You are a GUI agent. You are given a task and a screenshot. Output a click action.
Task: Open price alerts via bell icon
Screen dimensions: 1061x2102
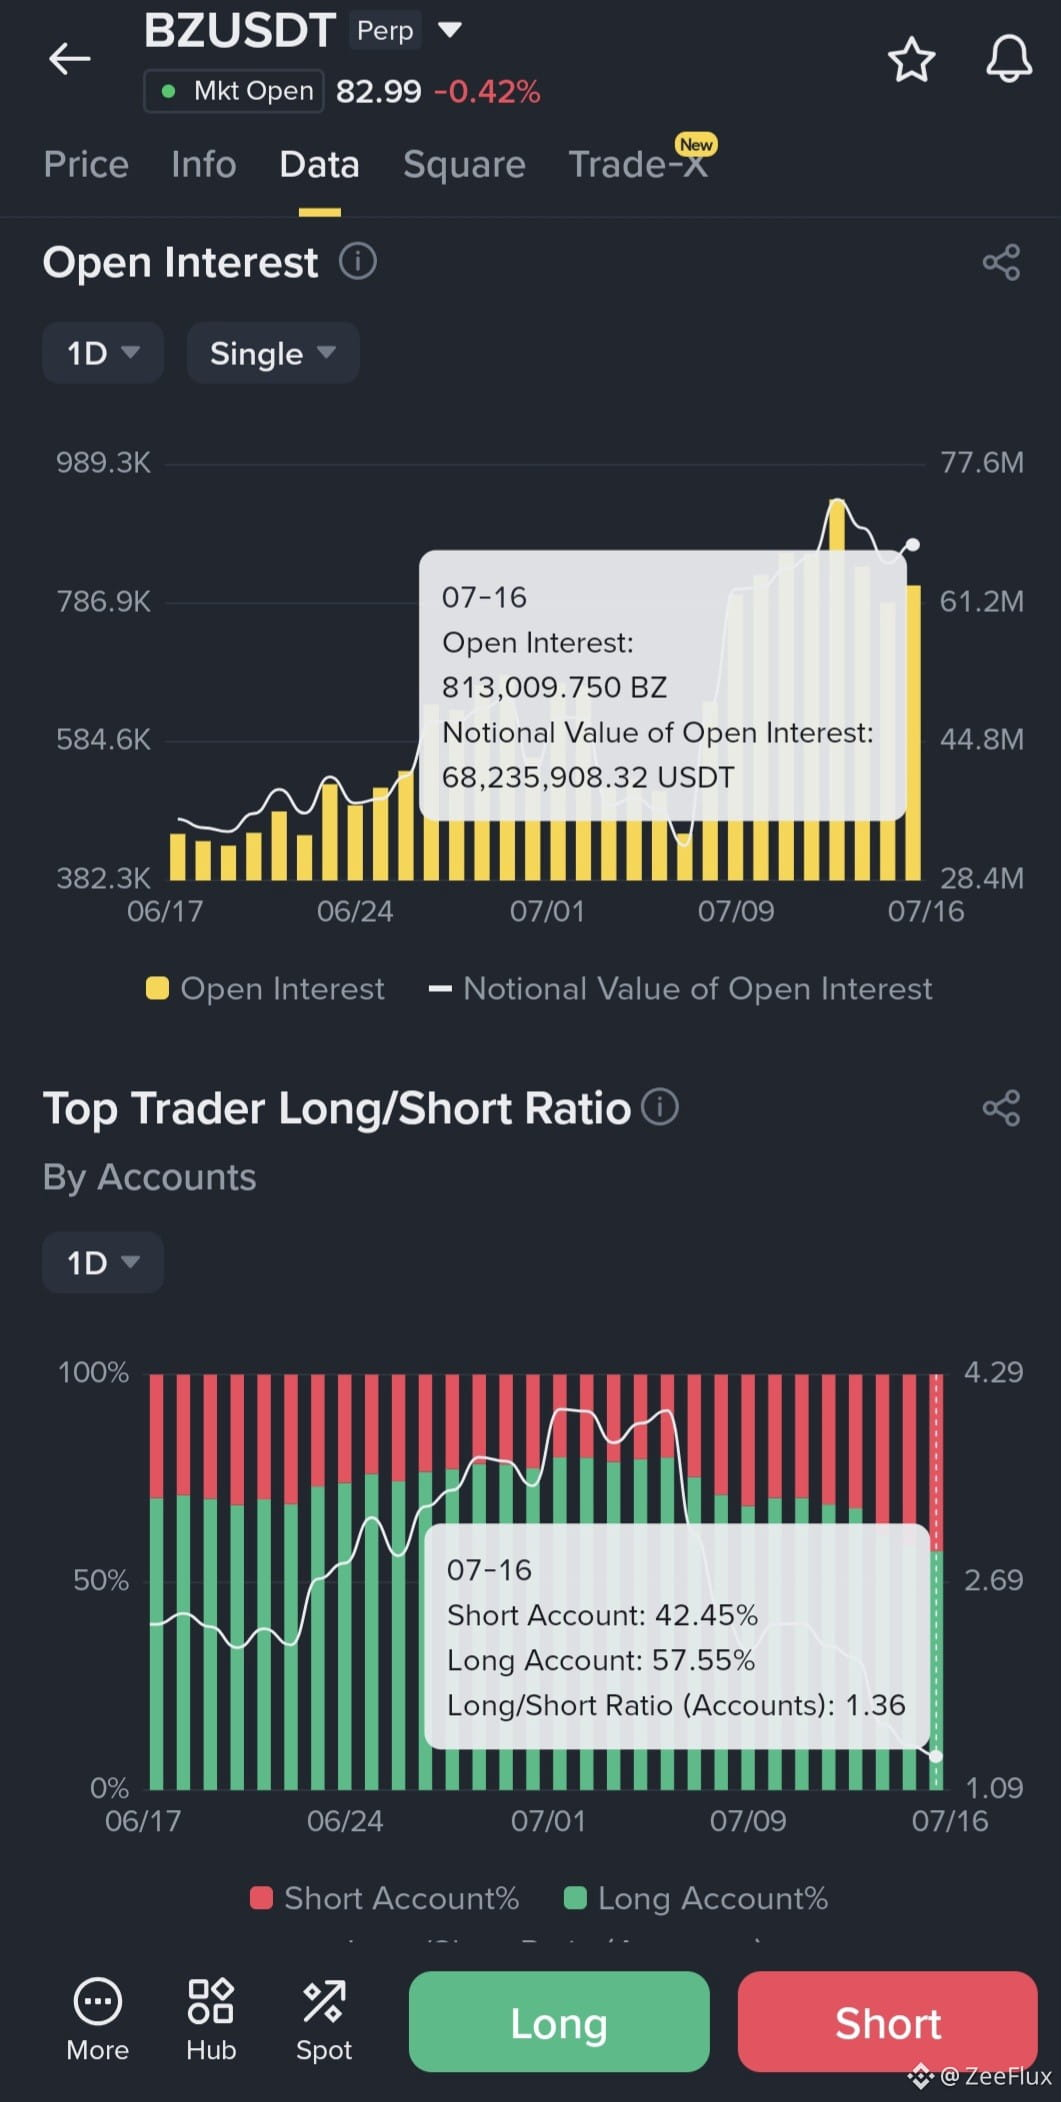1008,59
